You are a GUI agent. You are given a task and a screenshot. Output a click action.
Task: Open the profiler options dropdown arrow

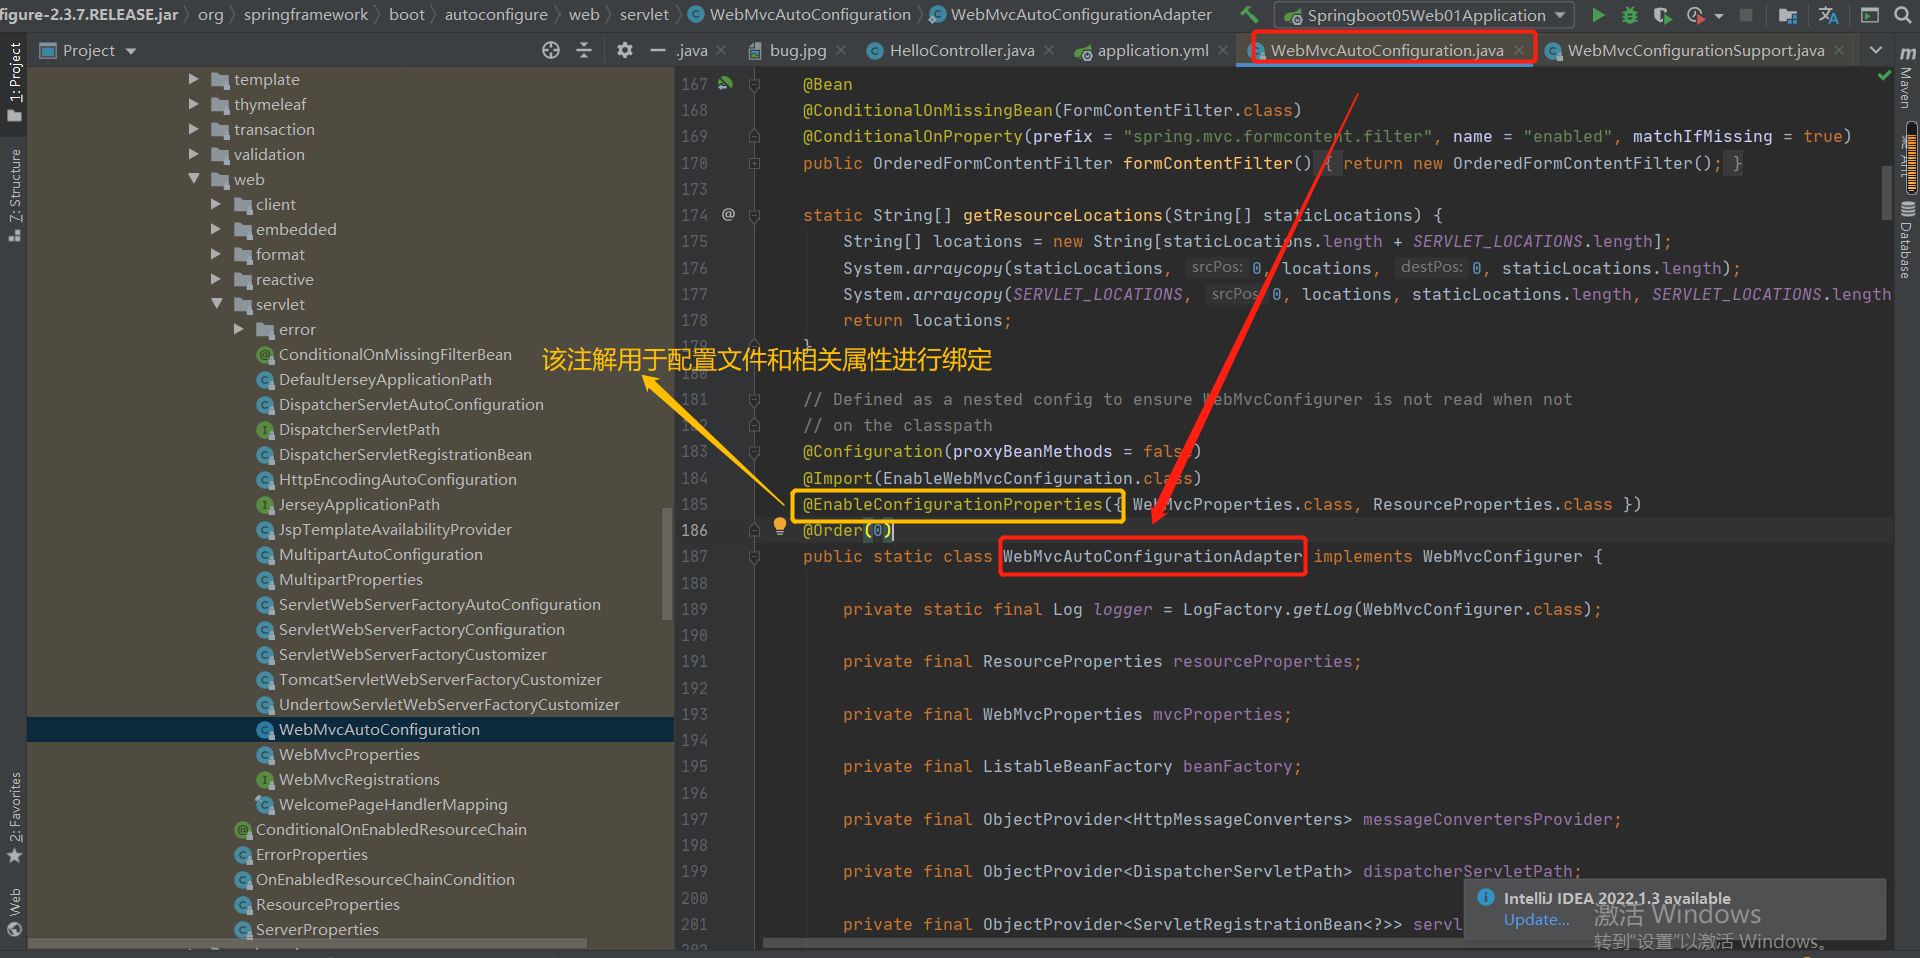1719,15
